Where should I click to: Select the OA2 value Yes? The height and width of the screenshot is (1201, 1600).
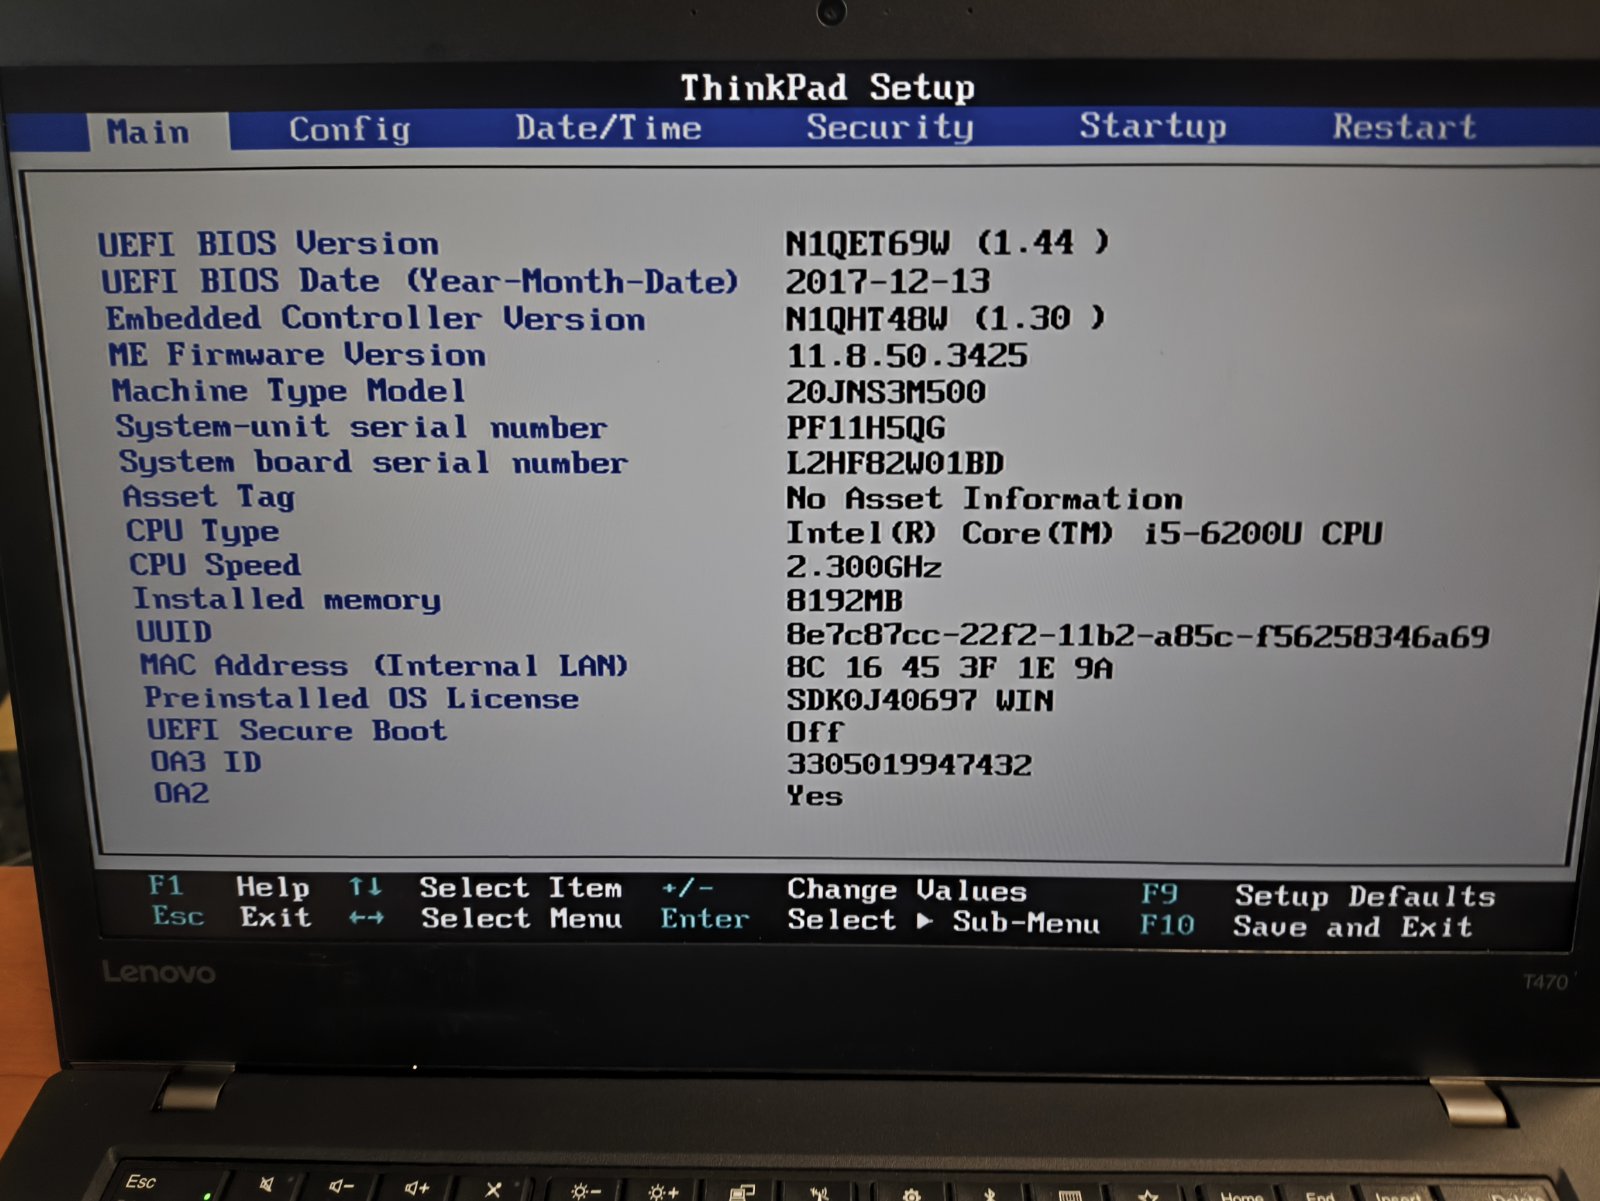click(x=814, y=796)
